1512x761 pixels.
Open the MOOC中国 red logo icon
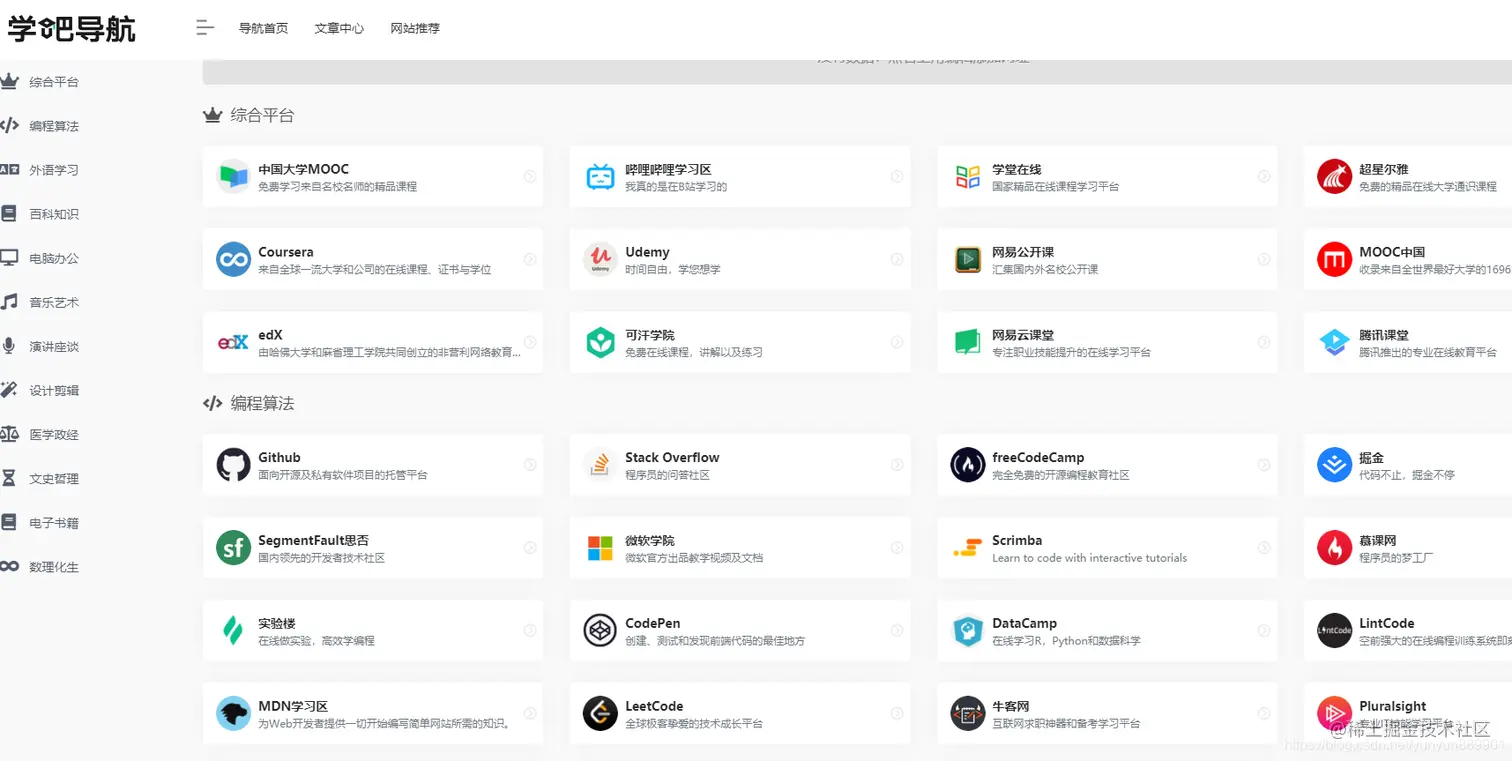[x=1334, y=260]
